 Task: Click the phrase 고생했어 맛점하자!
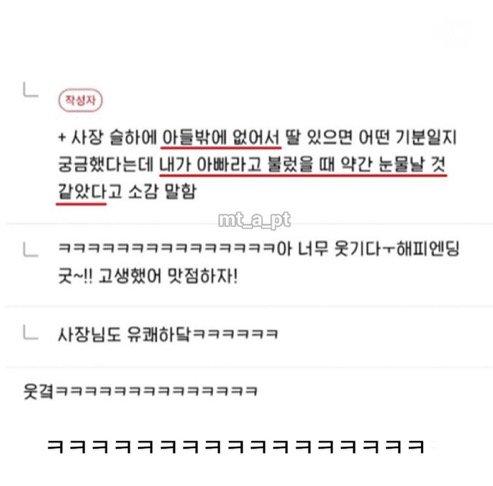click(x=168, y=276)
